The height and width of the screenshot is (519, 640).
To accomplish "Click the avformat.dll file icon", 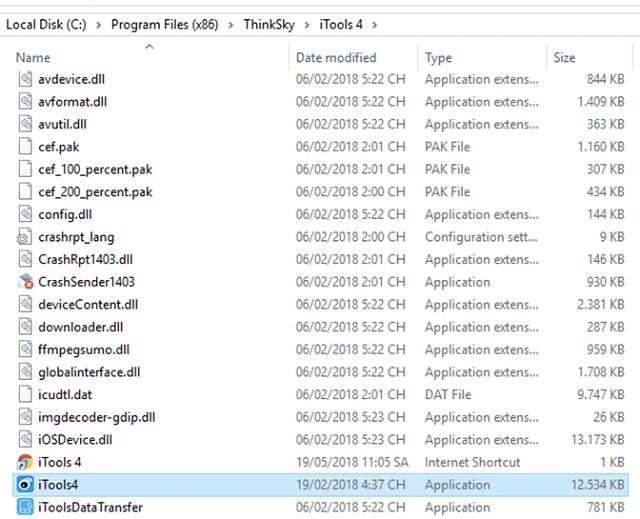I will click(x=25, y=101).
